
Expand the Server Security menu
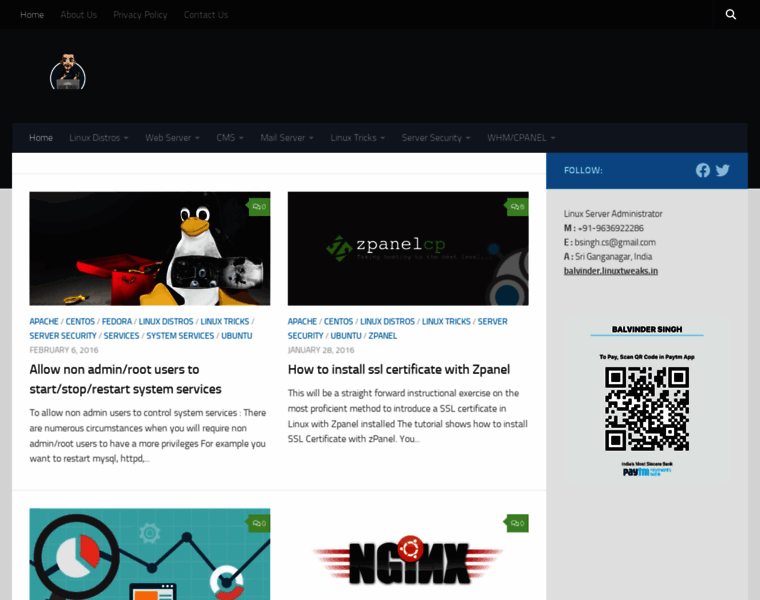[x=436, y=138]
